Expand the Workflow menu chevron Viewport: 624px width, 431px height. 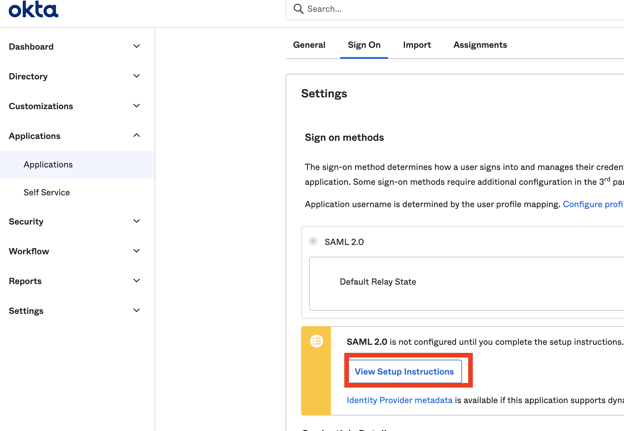coord(136,251)
